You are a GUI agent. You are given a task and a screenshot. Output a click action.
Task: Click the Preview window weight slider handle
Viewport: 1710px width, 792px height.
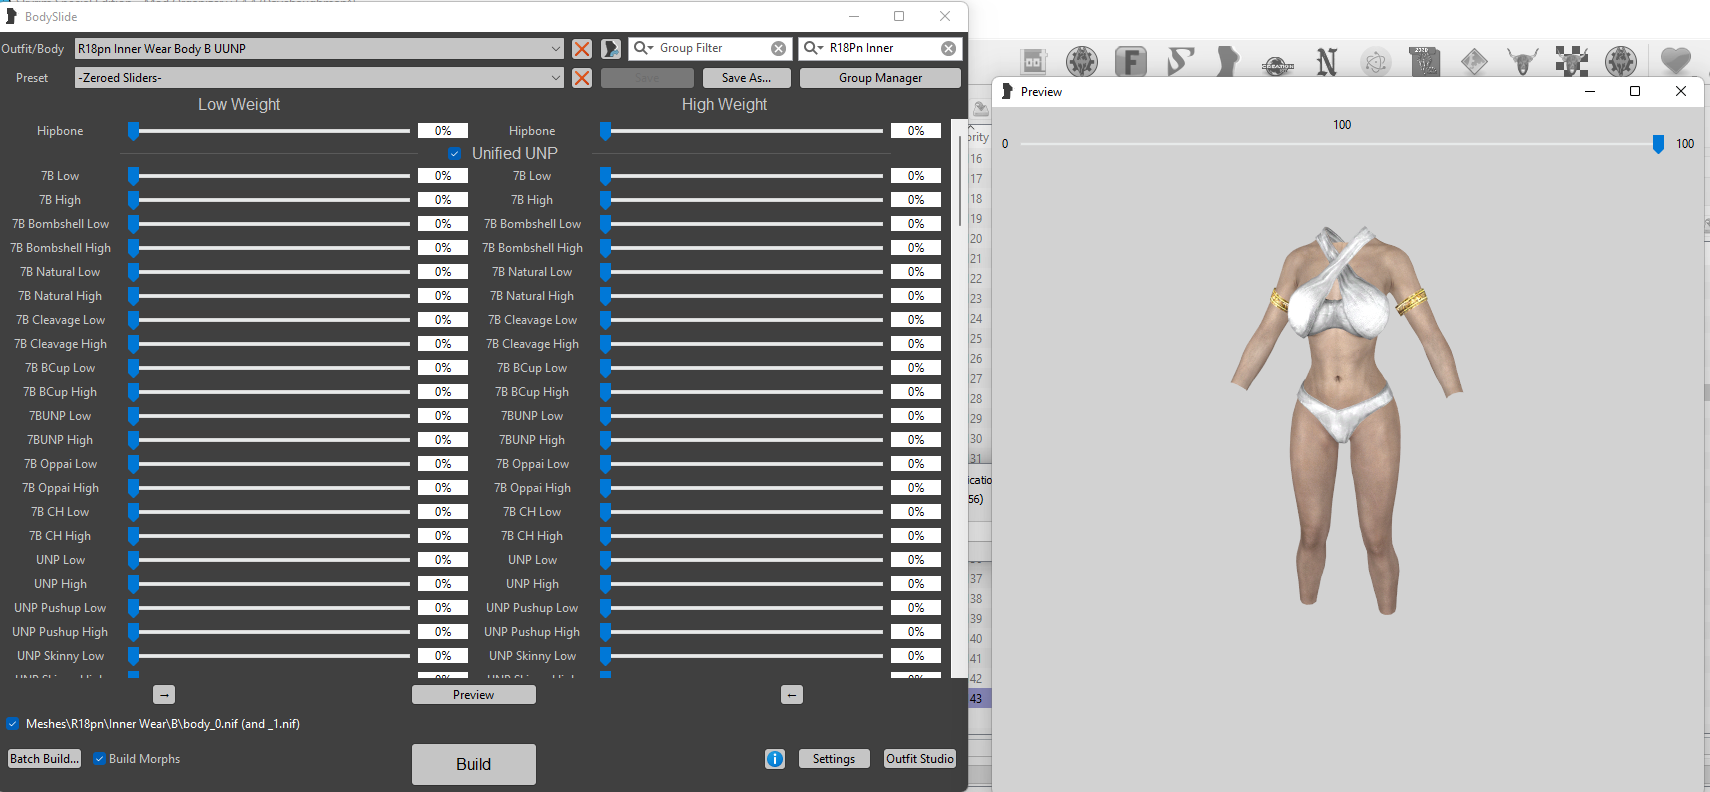pos(1658,144)
